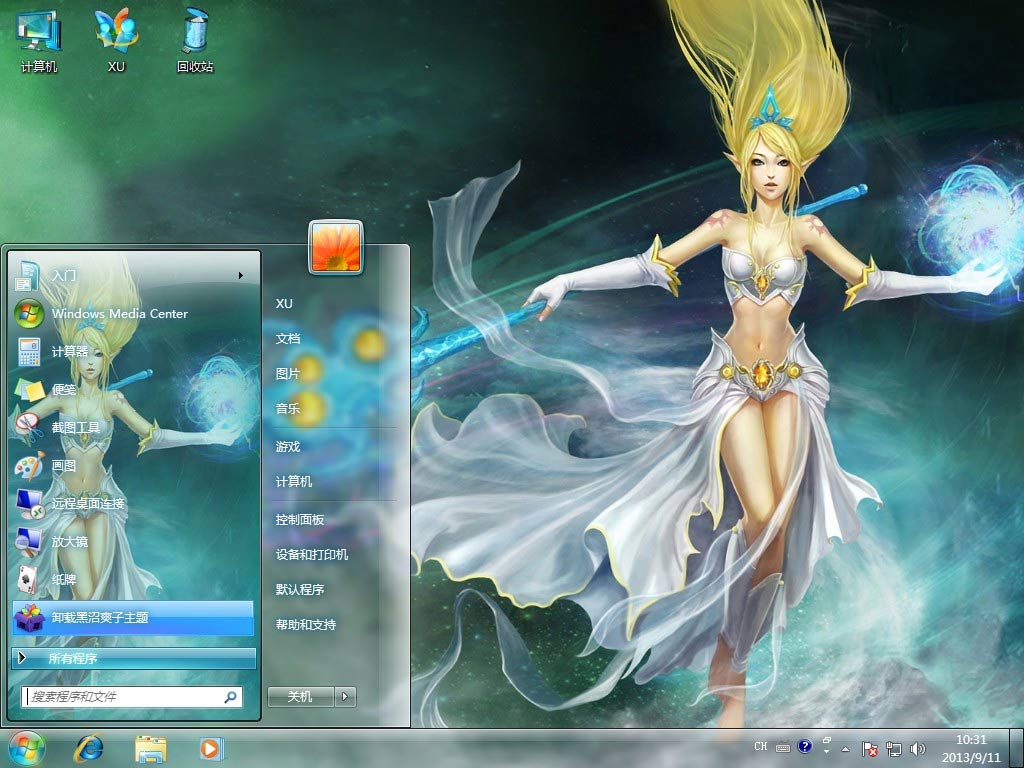Screen dimensions: 1024x768
Task: Toggle the volume speaker icon in tray
Action: pos(918,748)
